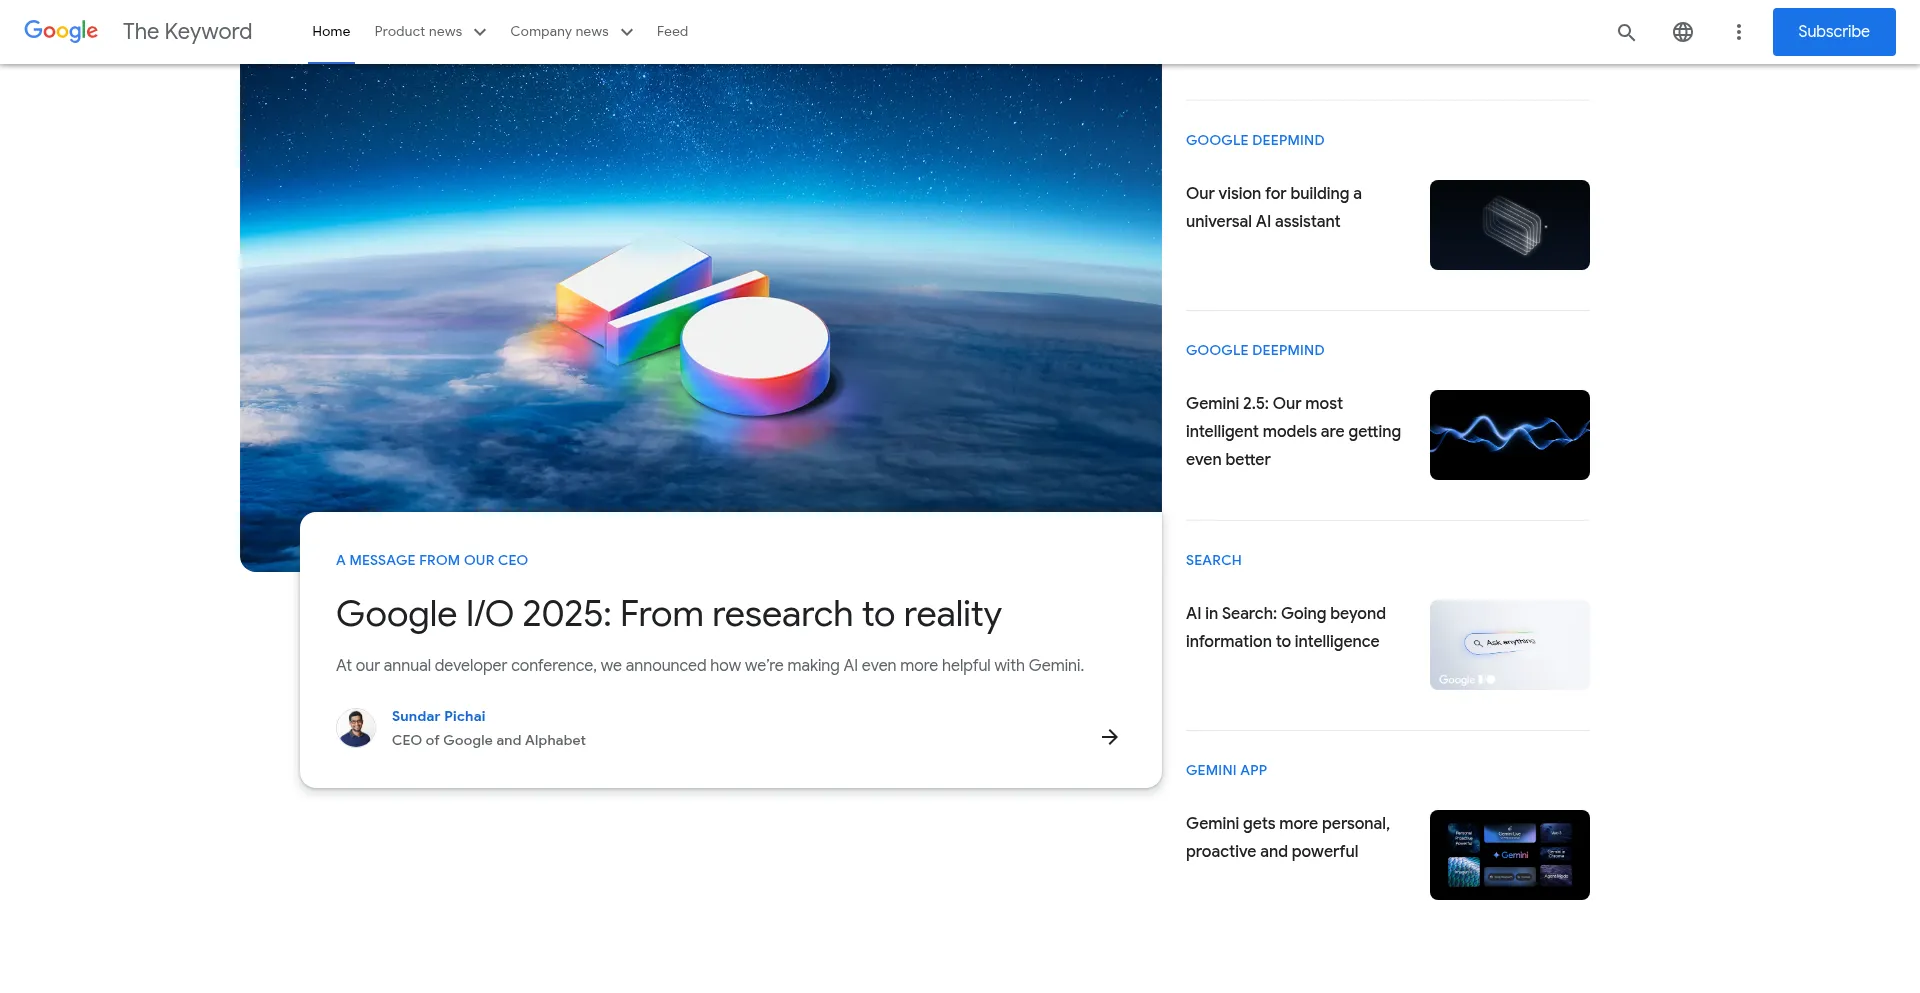Image resolution: width=1920 pixels, height=993 pixels.
Task: Open AI in Search: Going beyond information article
Action: click(1286, 627)
